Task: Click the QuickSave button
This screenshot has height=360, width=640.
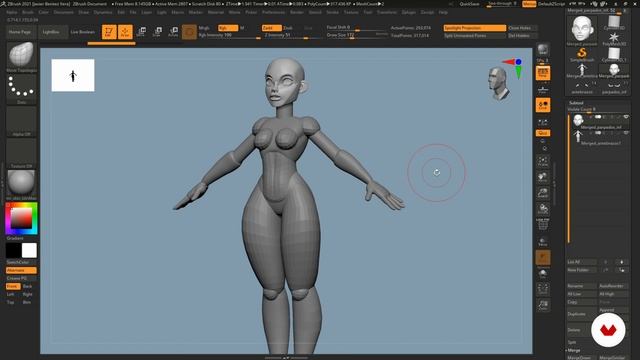Action: pyautogui.click(x=469, y=4)
